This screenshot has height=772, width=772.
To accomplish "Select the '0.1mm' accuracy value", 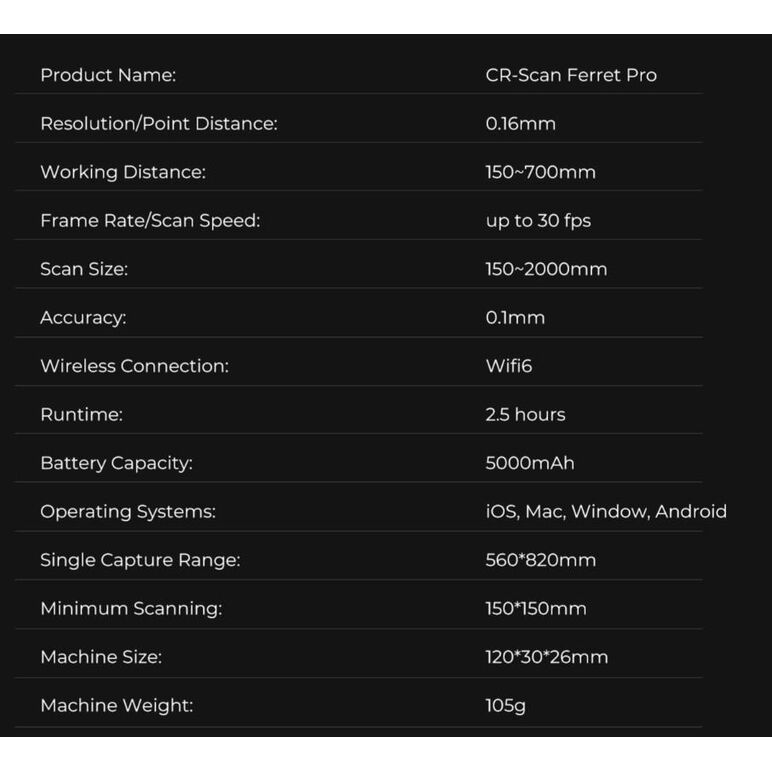I will click(x=515, y=318).
